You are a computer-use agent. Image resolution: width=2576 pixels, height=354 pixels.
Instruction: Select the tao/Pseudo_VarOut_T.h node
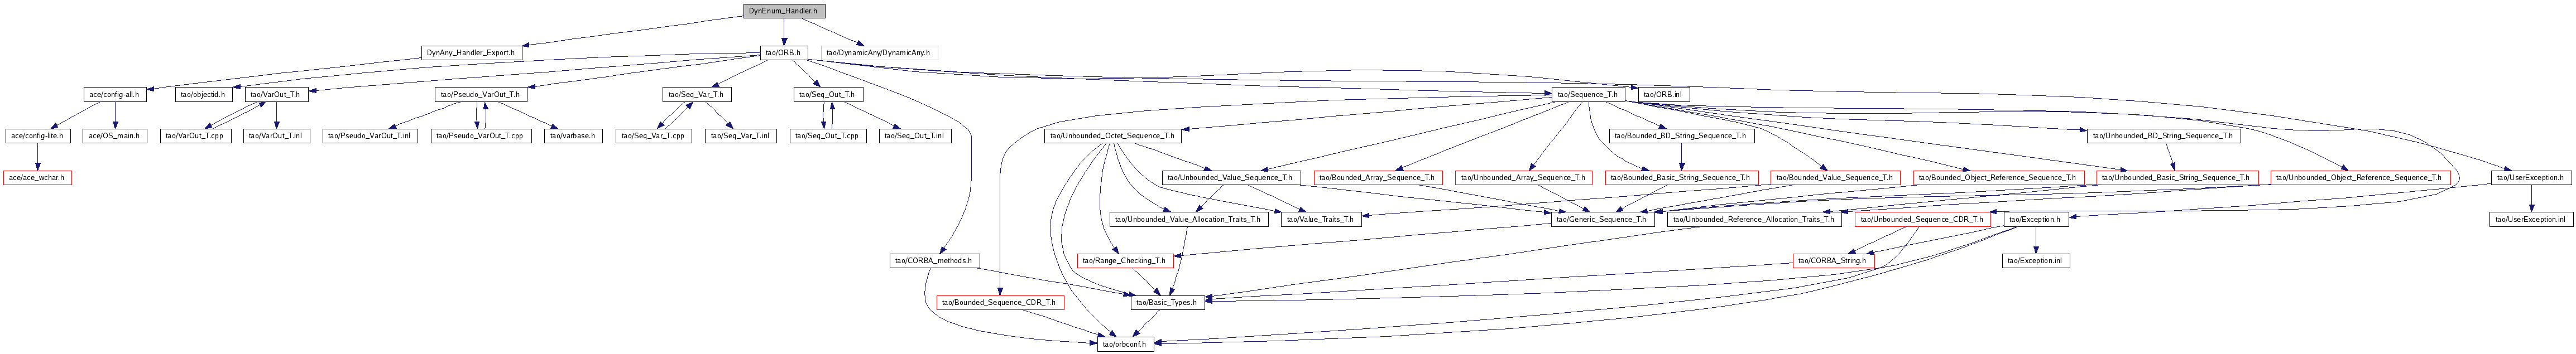[480, 94]
